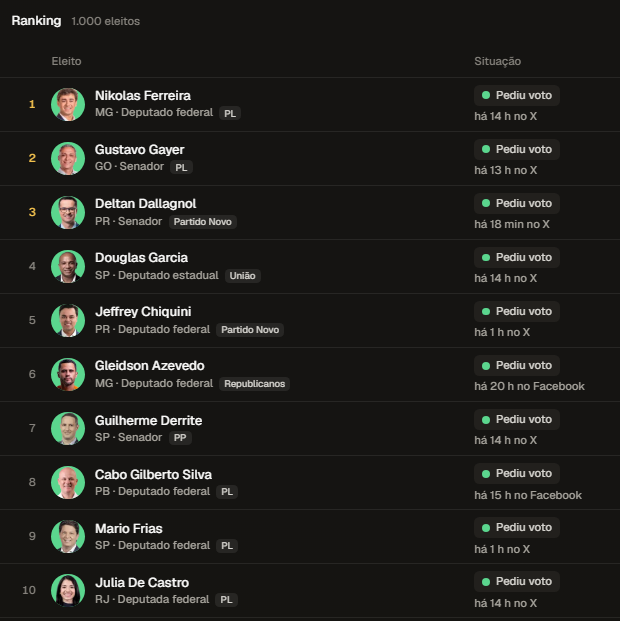This screenshot has height=621, width=620.
Task: Click 'há 15 h no Facebook' timestamp
Action: click(x=528, y=495)
